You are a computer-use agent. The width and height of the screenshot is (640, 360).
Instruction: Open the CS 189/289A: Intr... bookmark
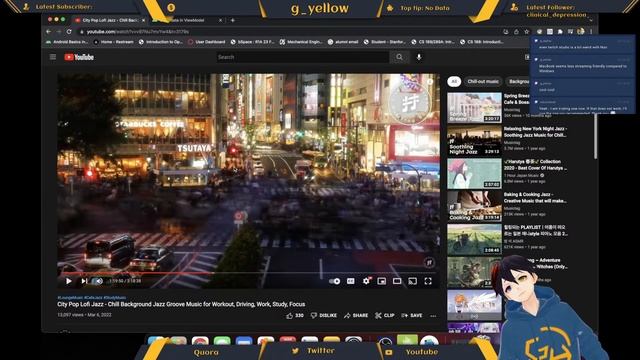pos(433,42)
